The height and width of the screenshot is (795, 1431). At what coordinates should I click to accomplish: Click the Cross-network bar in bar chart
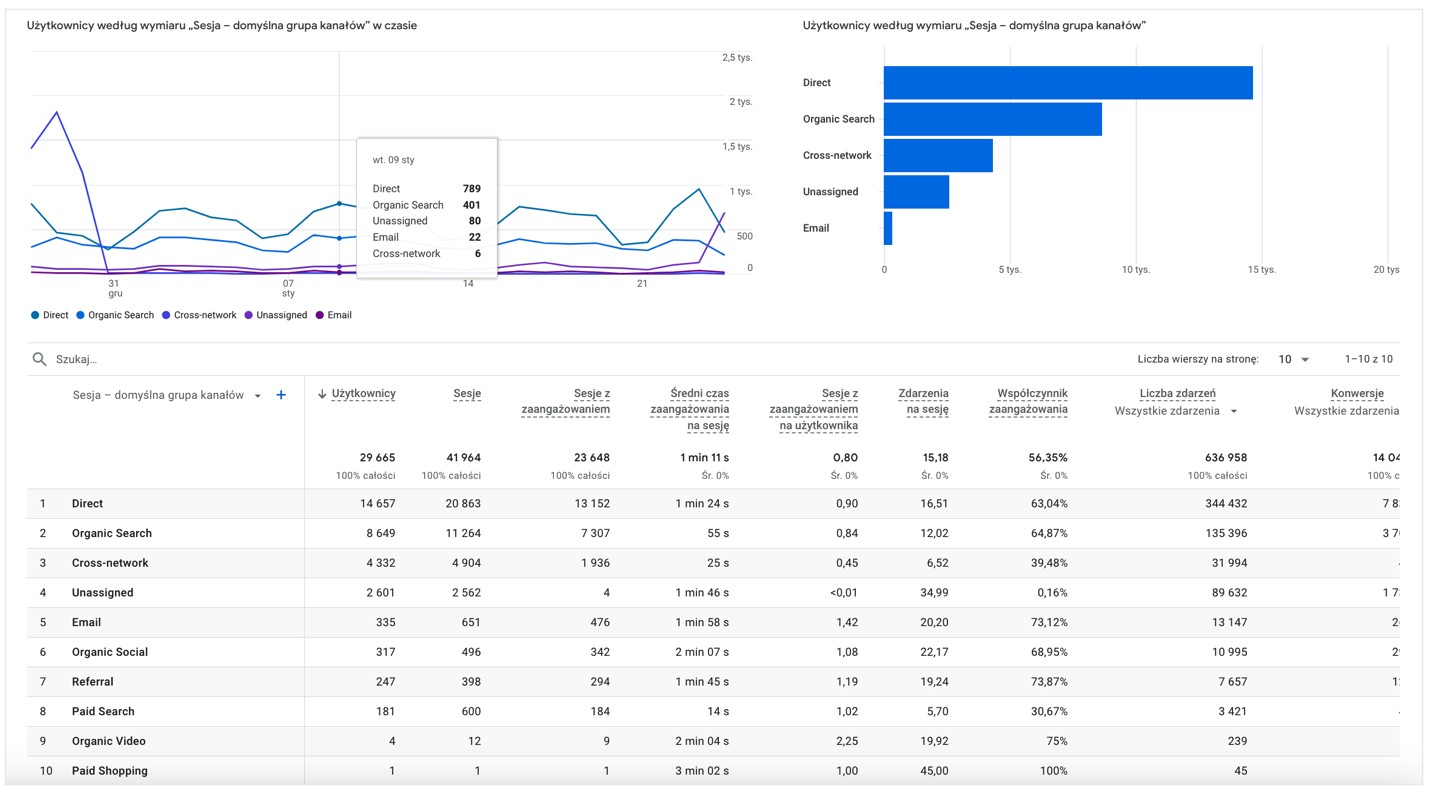pyautogui.click(x=938, y=156)
